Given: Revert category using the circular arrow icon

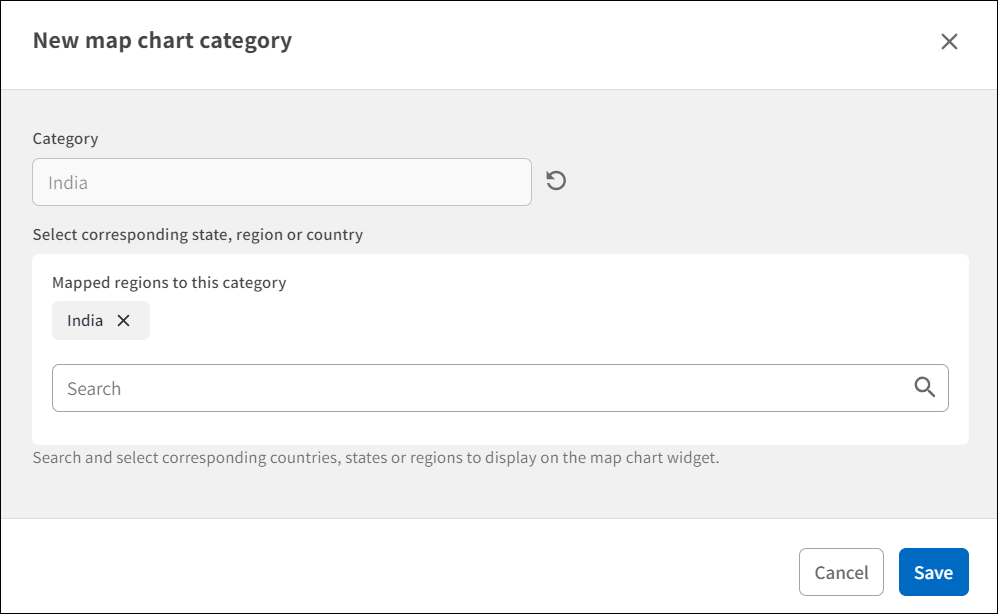Looking at the screenshot, I should click(x=556, y=181).
